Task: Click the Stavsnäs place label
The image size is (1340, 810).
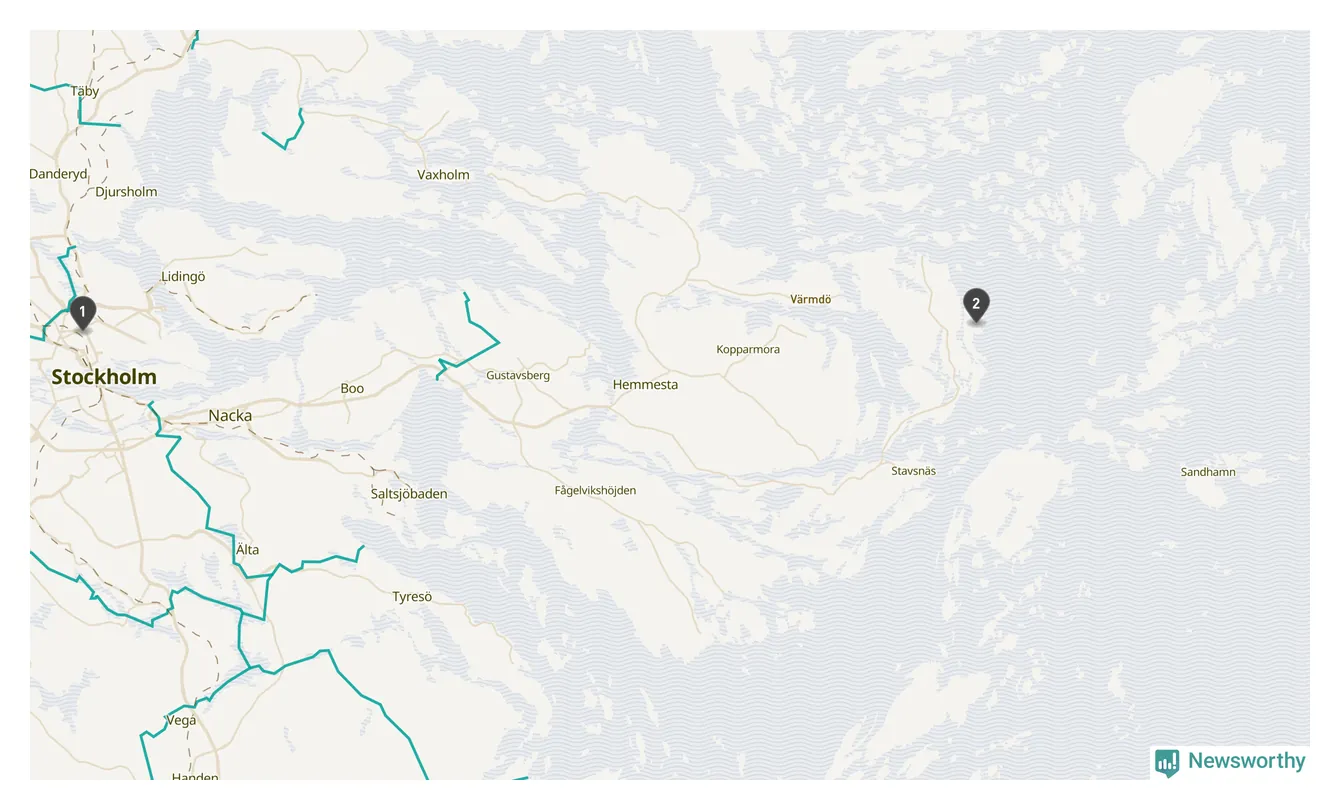Action: tap(914, 470)
